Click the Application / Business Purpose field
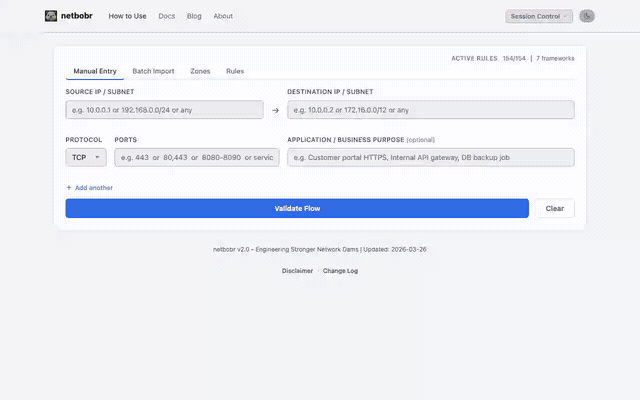Viewport: 640px width, 400px height. pos(431,157)
